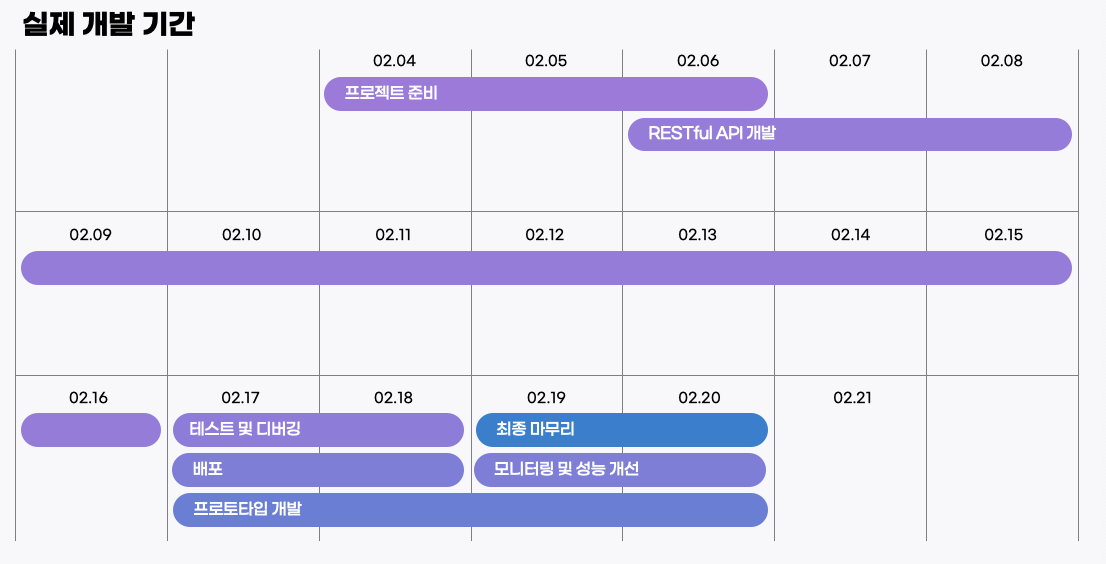Viewport: 1106px width, 564px height.
Task: Select the 02.04 date header
Action: [x=394, y=61]
